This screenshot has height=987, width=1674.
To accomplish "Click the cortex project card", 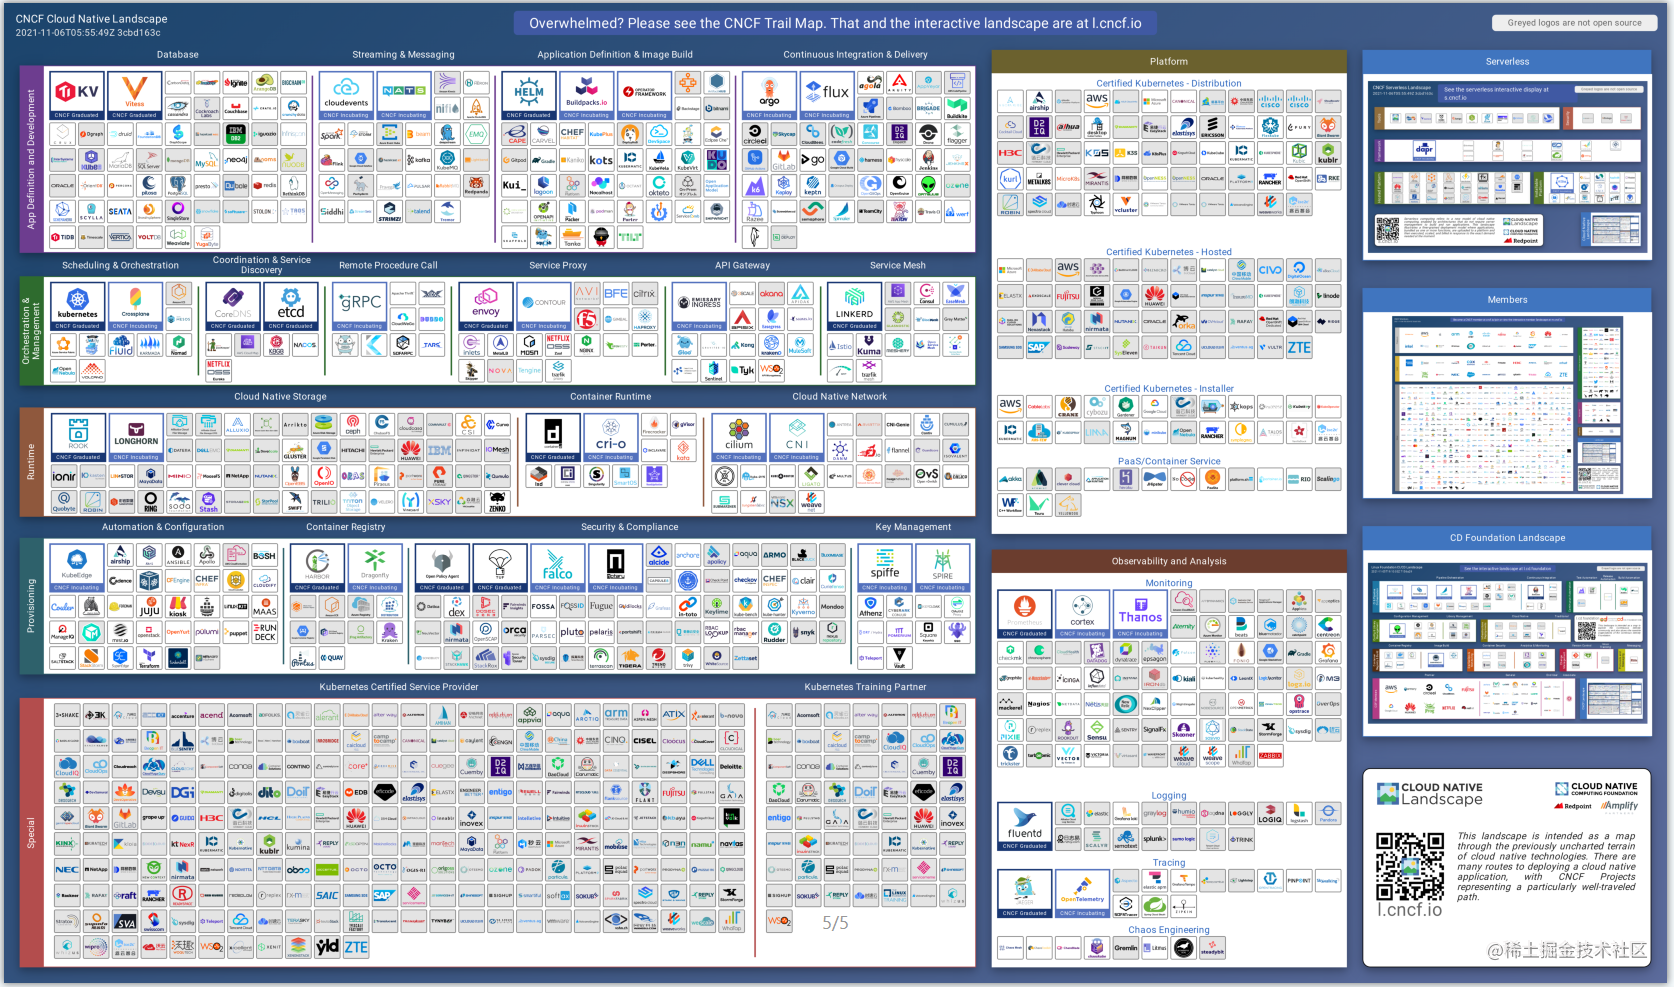I will tap(1083, 613).
